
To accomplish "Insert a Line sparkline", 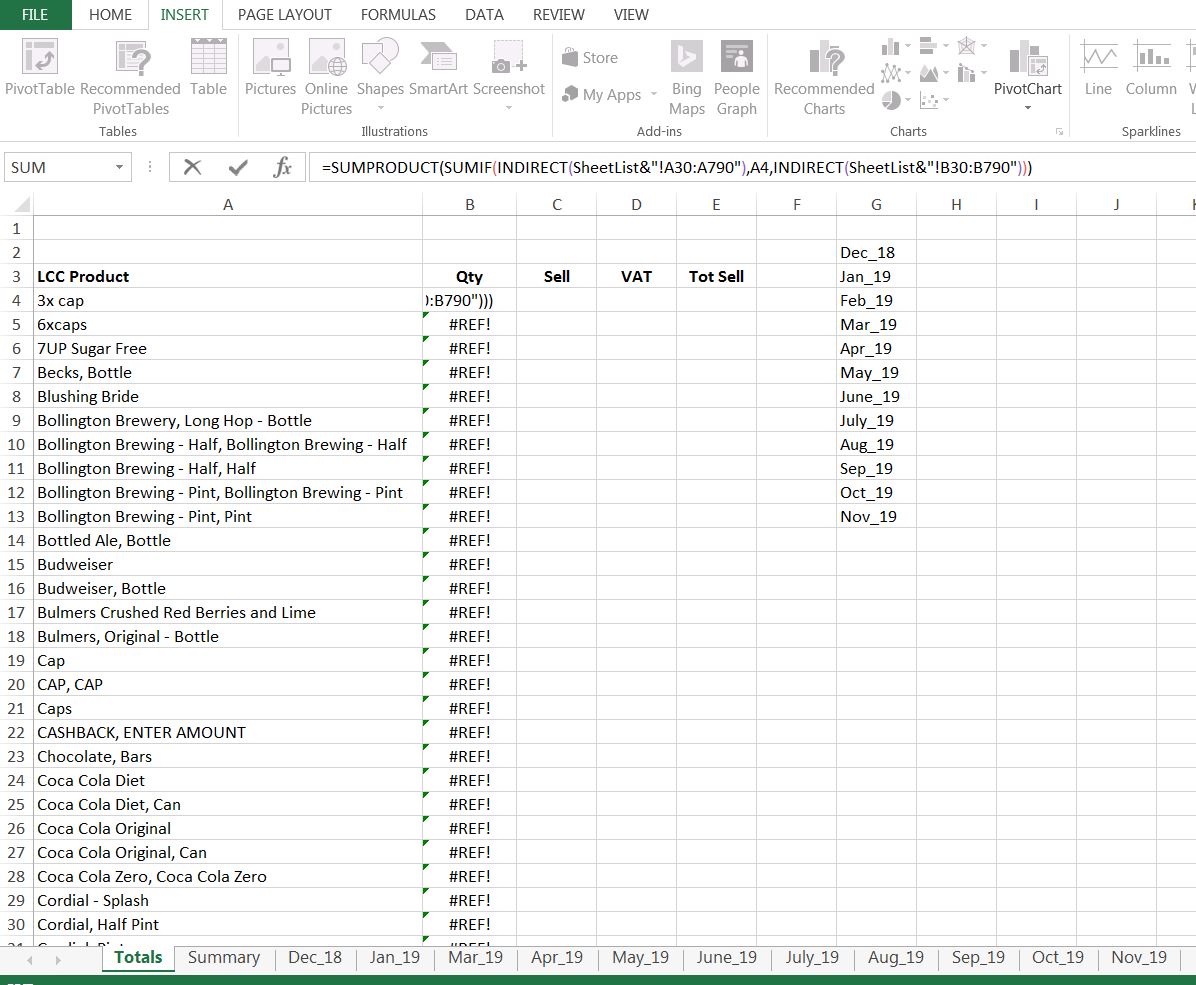I will [1098, 69].
